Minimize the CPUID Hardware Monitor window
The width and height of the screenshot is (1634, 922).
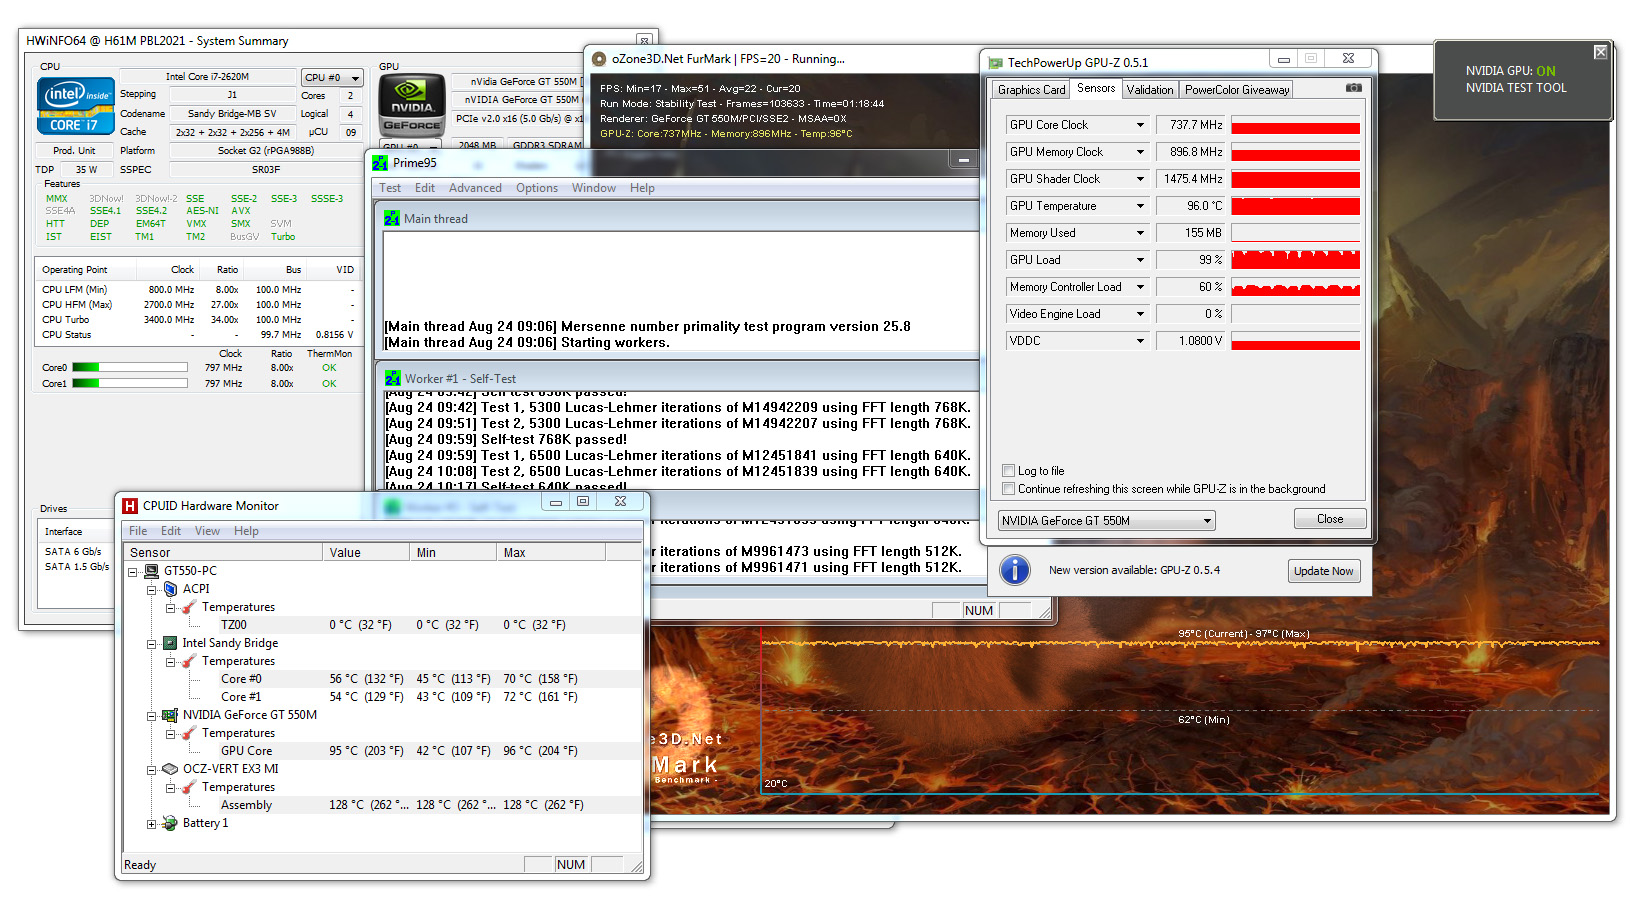556,502
